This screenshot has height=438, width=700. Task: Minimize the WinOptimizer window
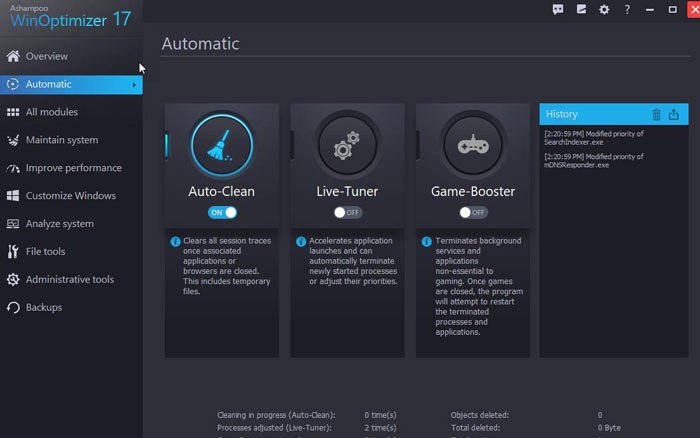tap(650, 9)
